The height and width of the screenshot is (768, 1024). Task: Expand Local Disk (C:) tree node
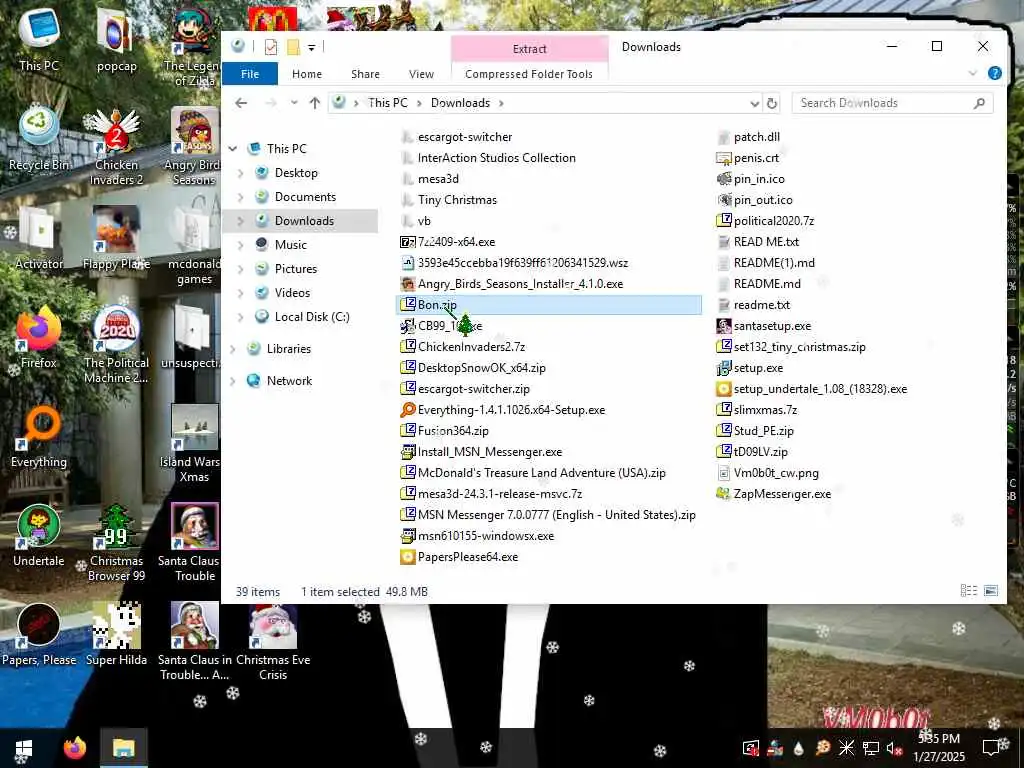(x=240, y=317)
